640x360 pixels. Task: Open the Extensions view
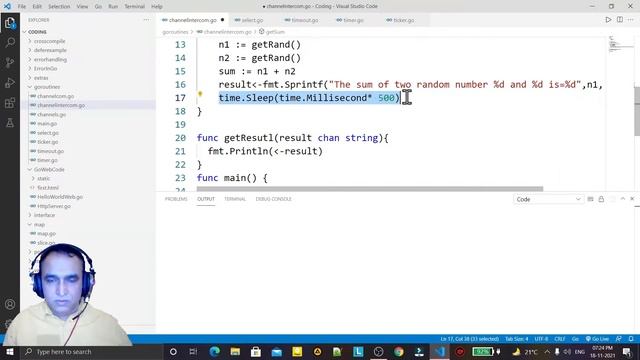point(10,102)
